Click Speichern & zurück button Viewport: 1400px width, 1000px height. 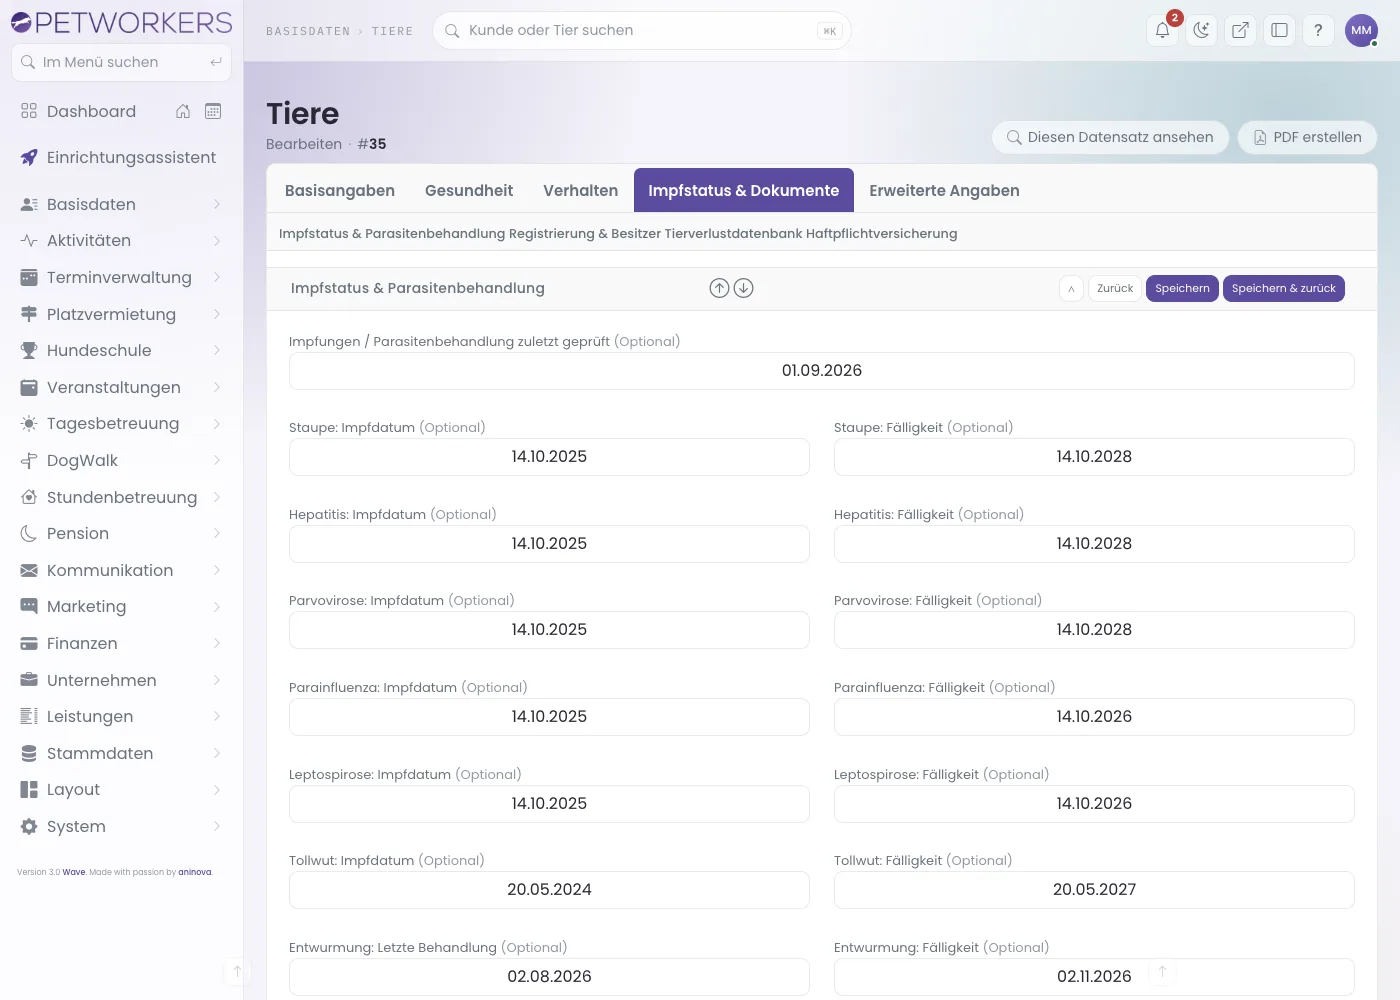(x=1284, y=288)
